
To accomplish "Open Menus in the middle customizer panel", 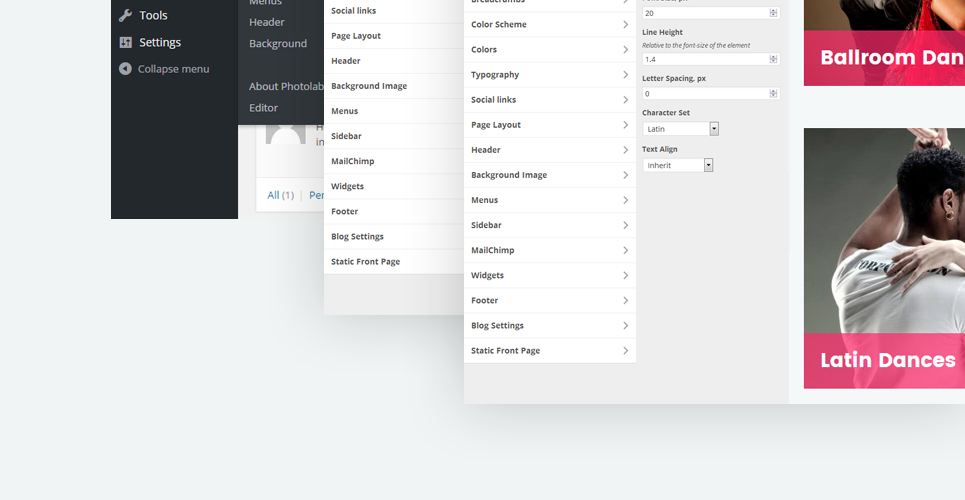I will pyautogui.click(x=394, y=111).
